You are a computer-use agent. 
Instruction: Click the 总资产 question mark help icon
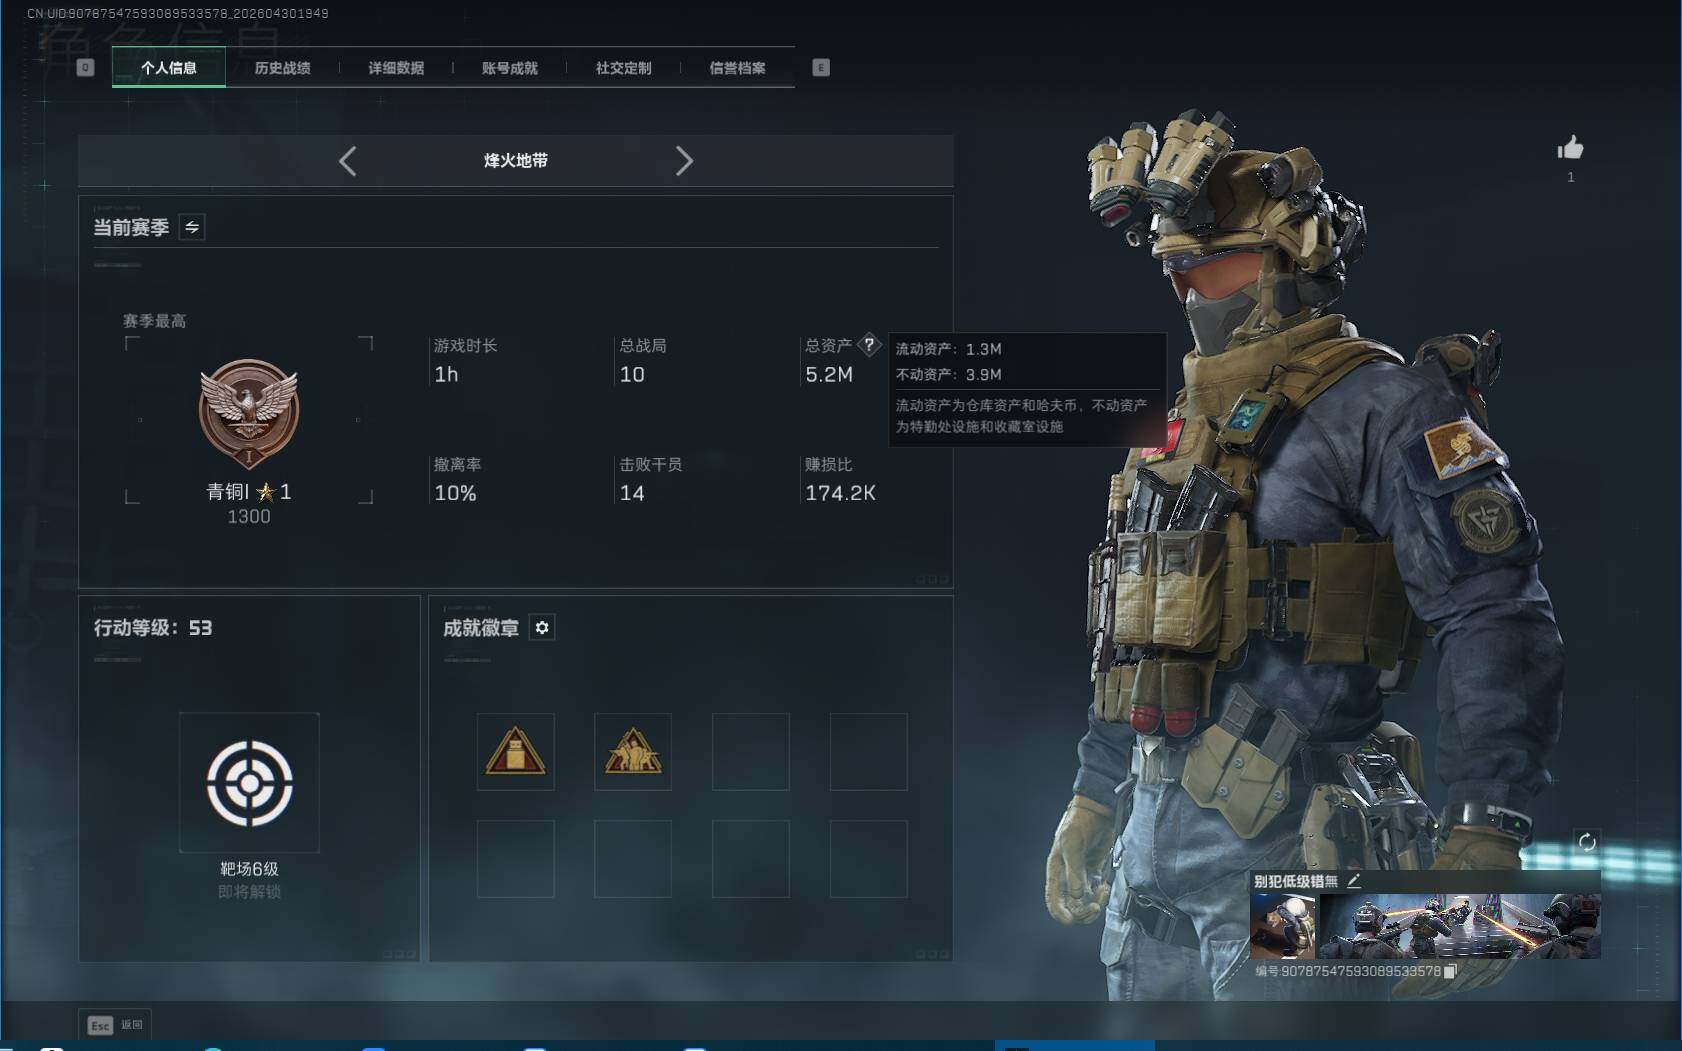coord(871,345)
